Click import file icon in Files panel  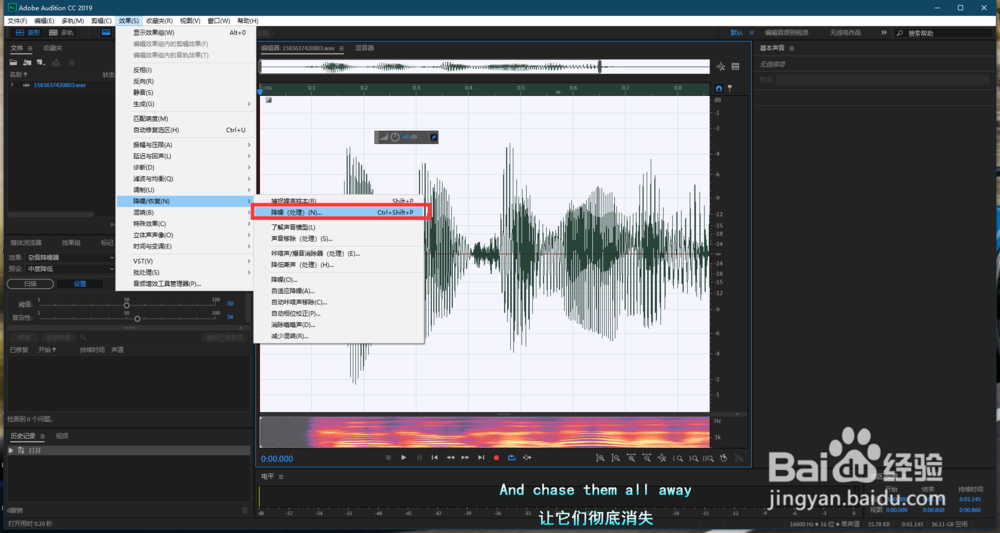click(x=27, y=62)
